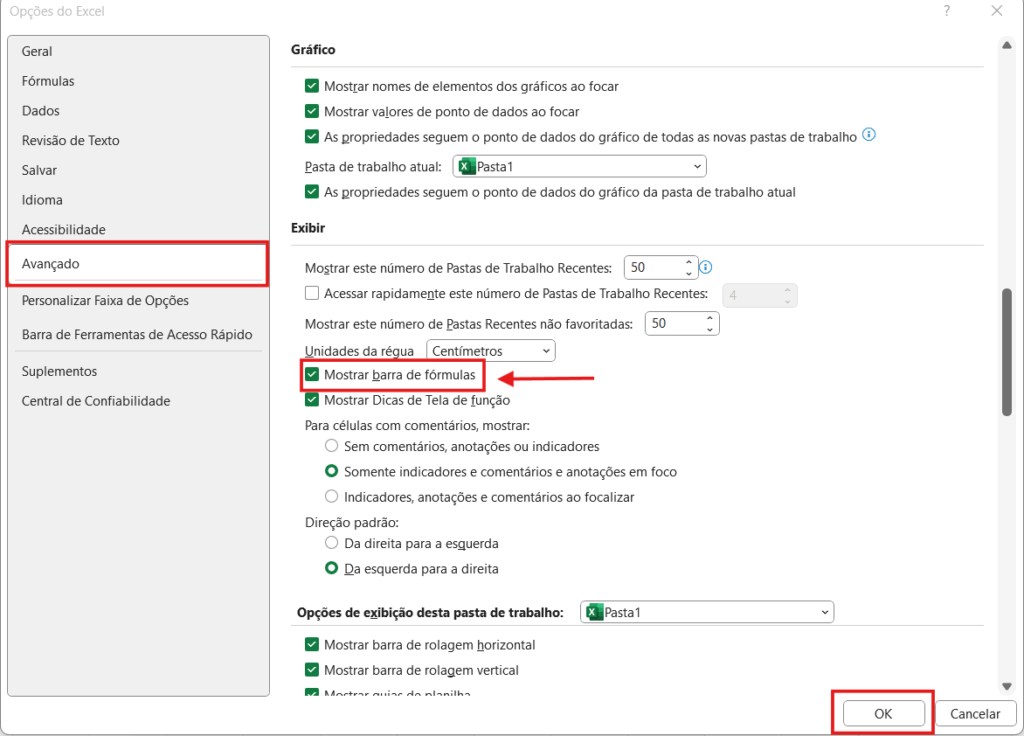Uncheck Mostrar Dicas de Tela de função
This screenshot has width=1024, height=736.
(x=313, y=398)
